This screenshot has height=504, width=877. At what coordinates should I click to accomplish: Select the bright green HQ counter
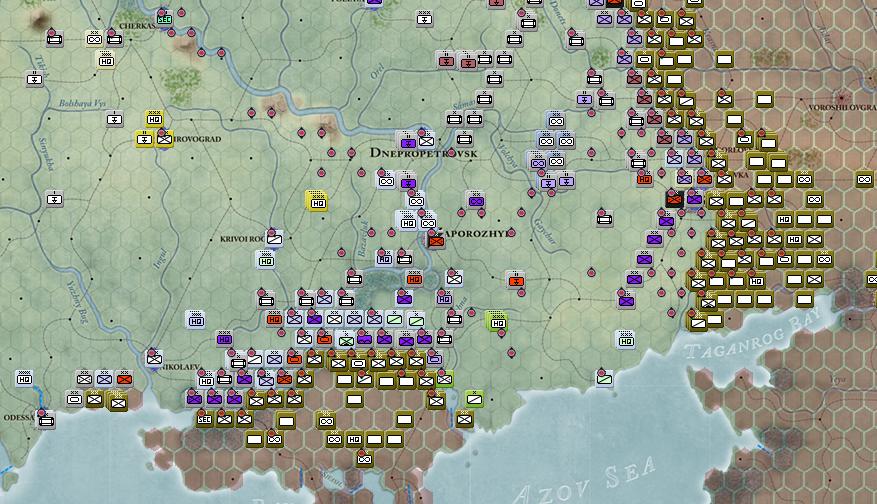[497, 322]
